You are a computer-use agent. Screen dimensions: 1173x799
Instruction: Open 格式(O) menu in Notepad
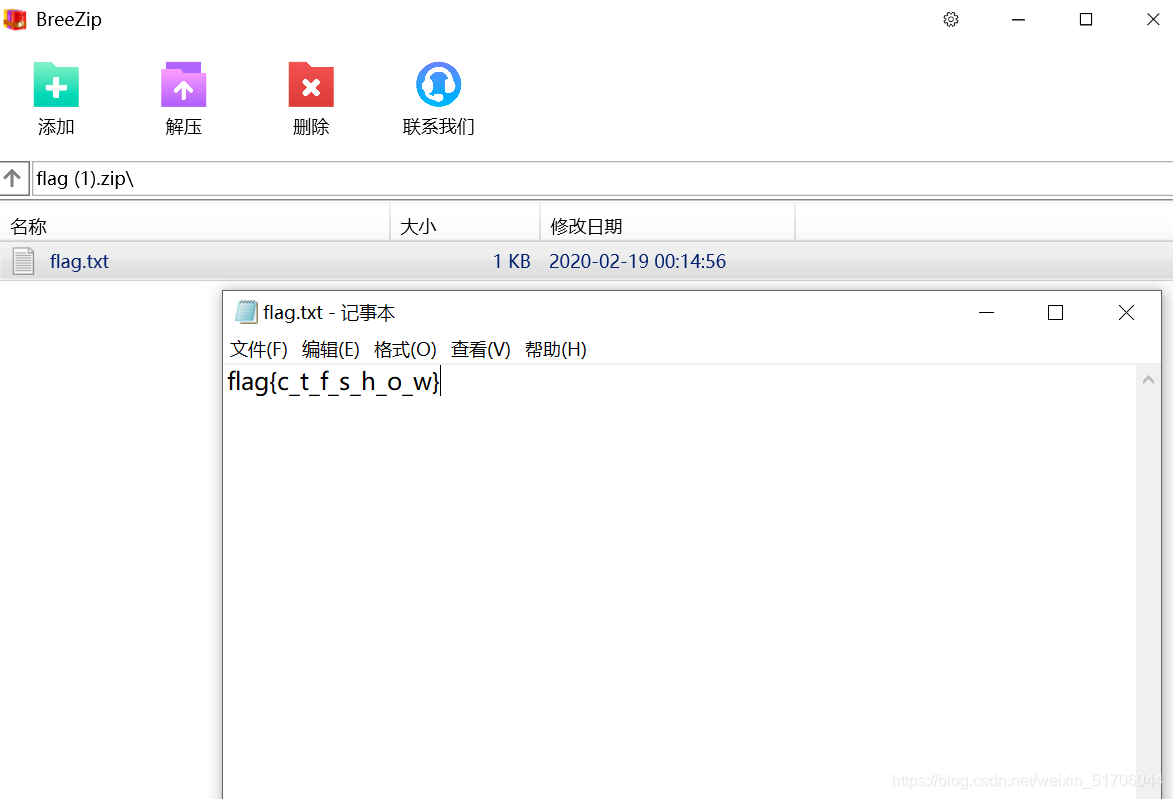coord(405,349)
